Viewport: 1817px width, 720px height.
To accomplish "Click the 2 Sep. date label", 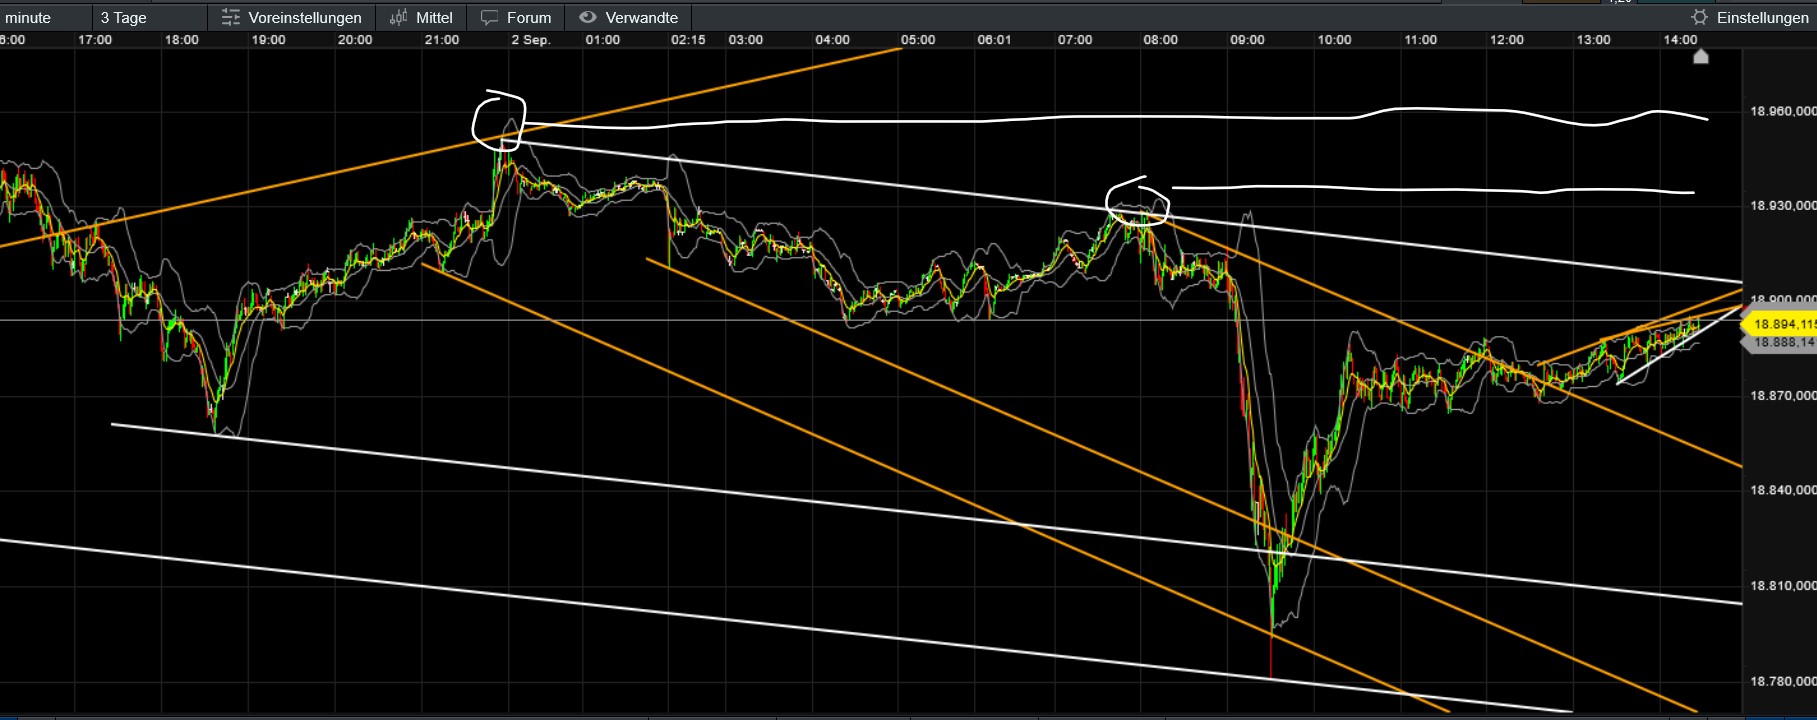I will tap(531, 40).
